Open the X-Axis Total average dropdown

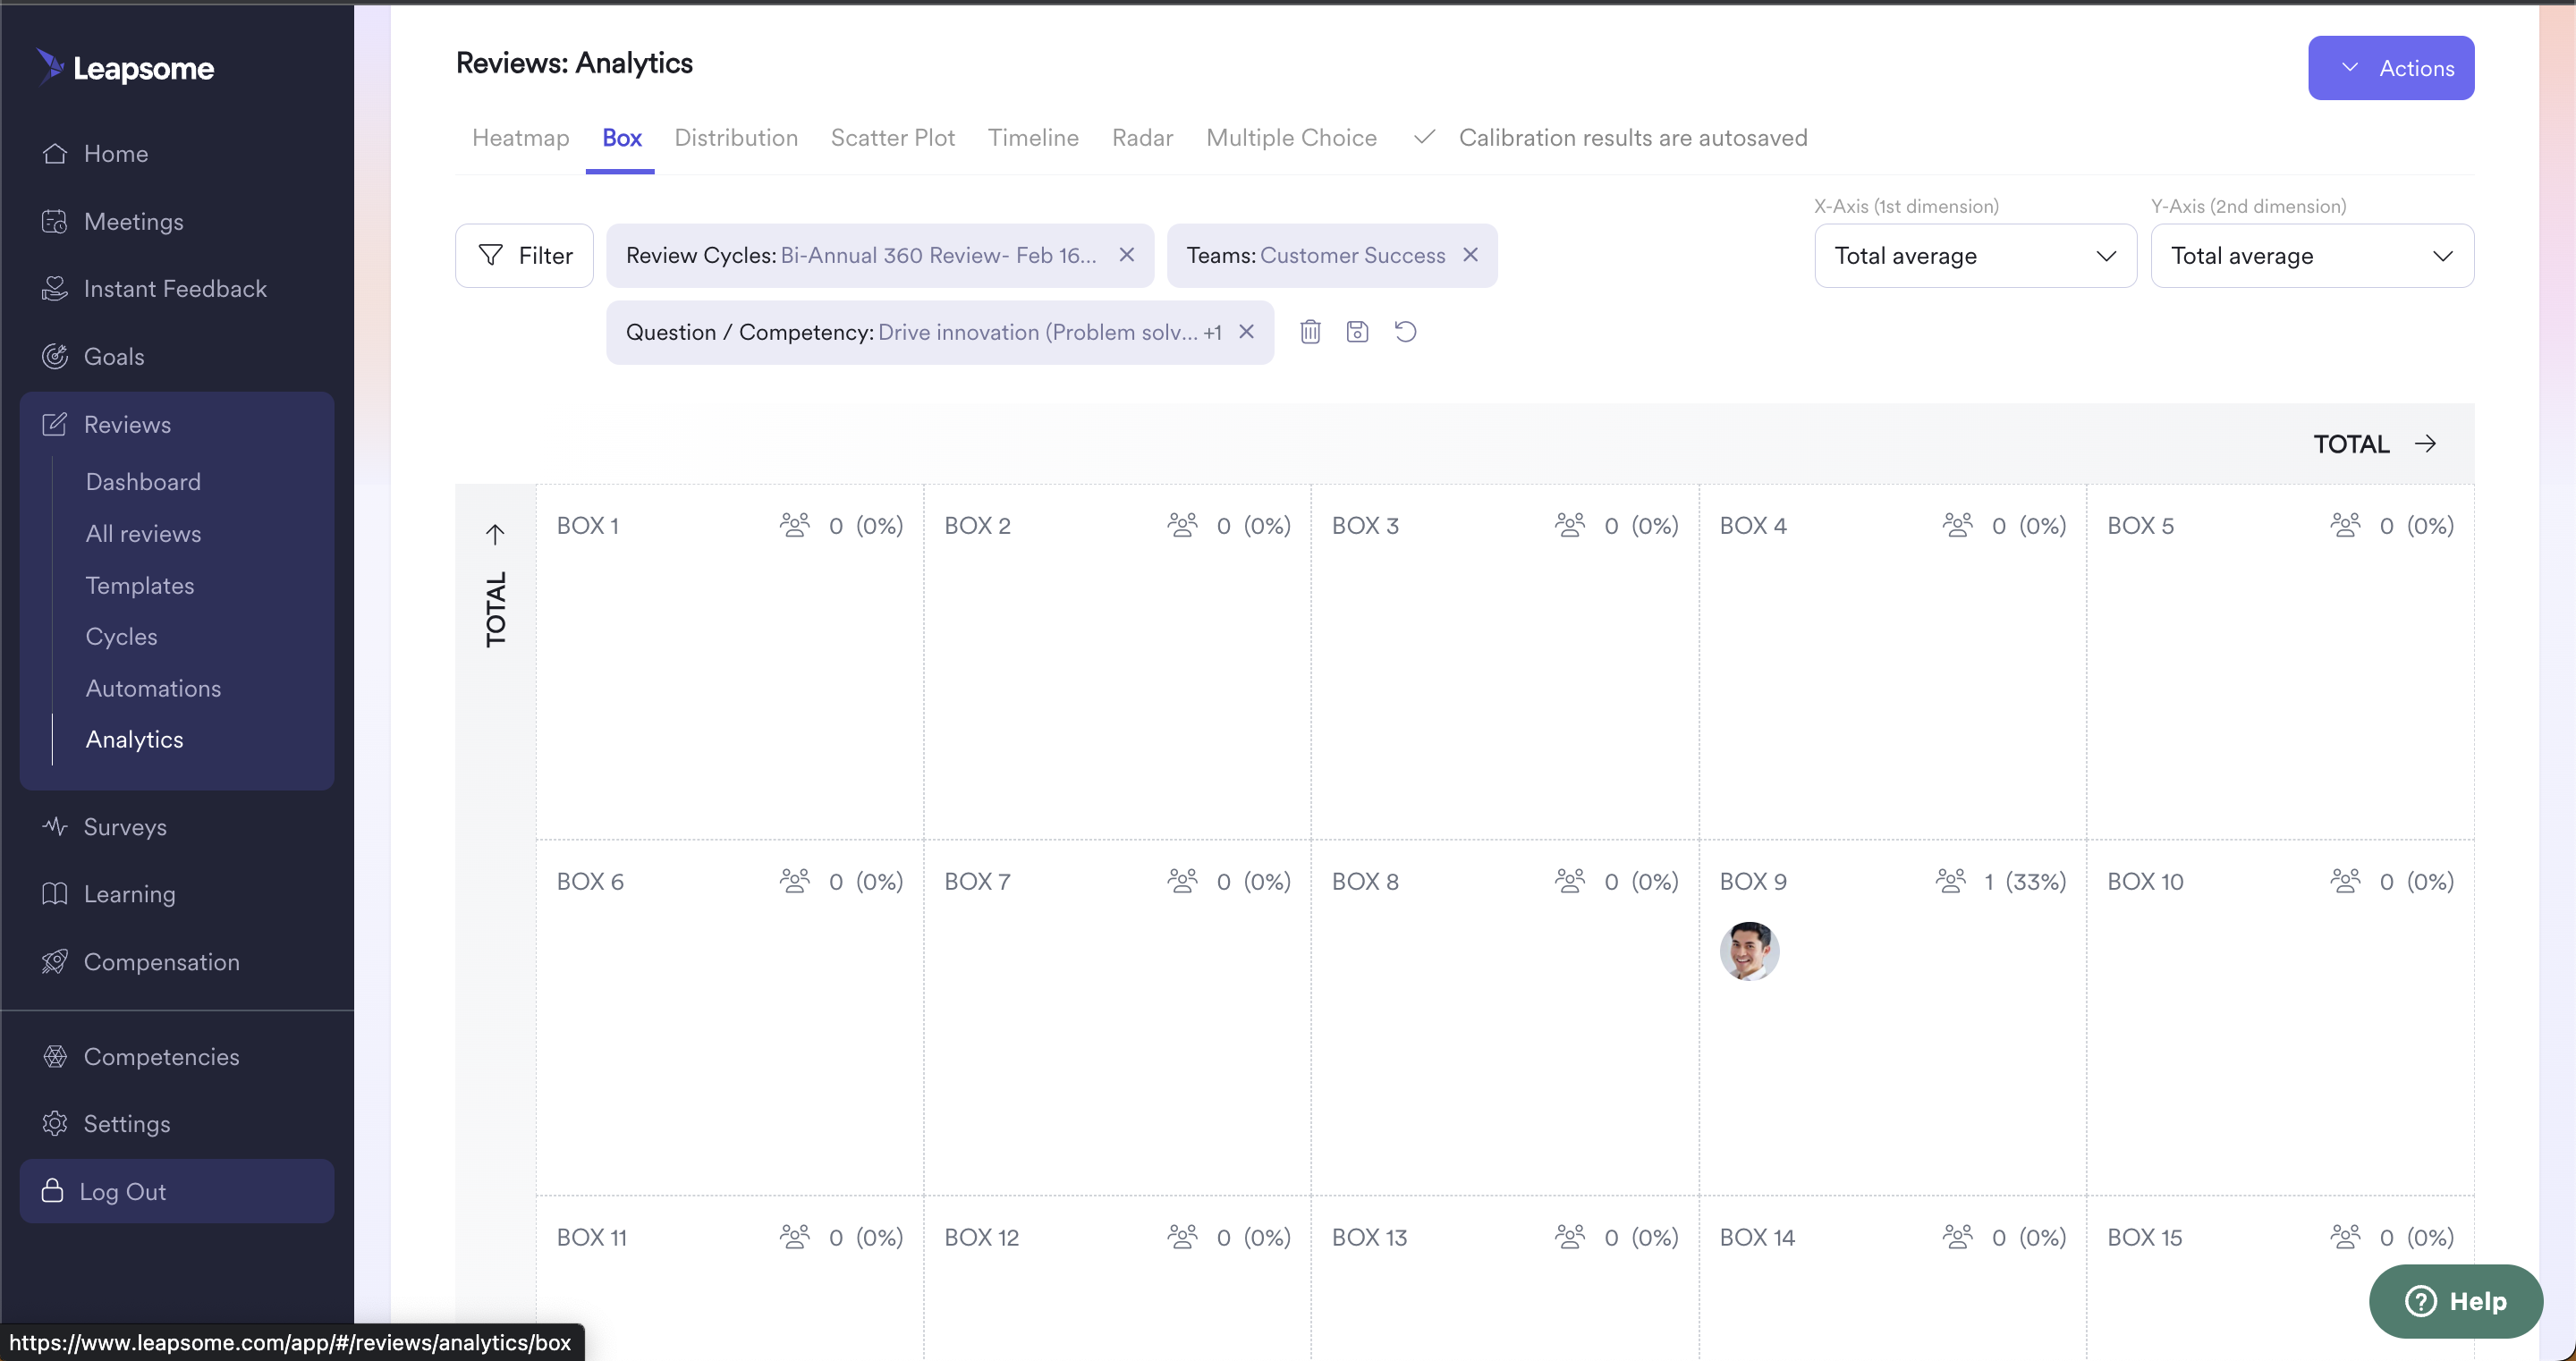[x=1975, y=255]
